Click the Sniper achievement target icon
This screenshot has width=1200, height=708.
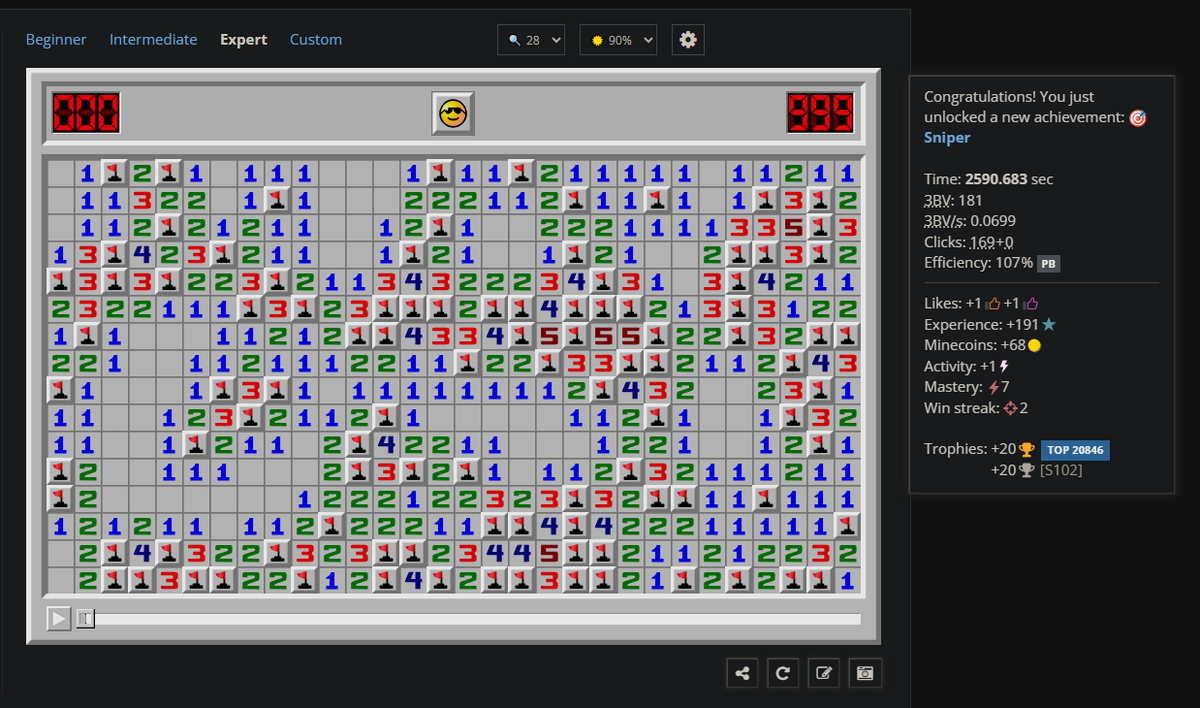point(1137,117)
